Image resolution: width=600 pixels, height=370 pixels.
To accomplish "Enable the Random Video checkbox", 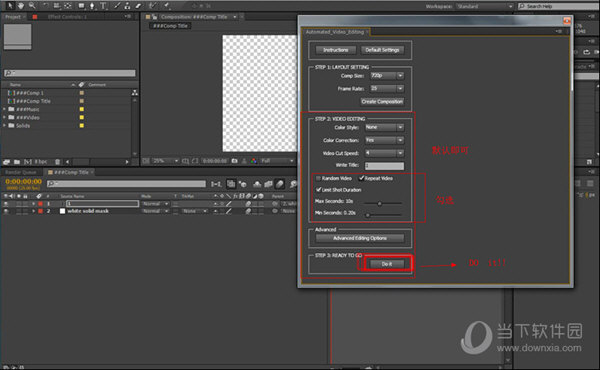I will pyautogui.click(x=318, y=178).
